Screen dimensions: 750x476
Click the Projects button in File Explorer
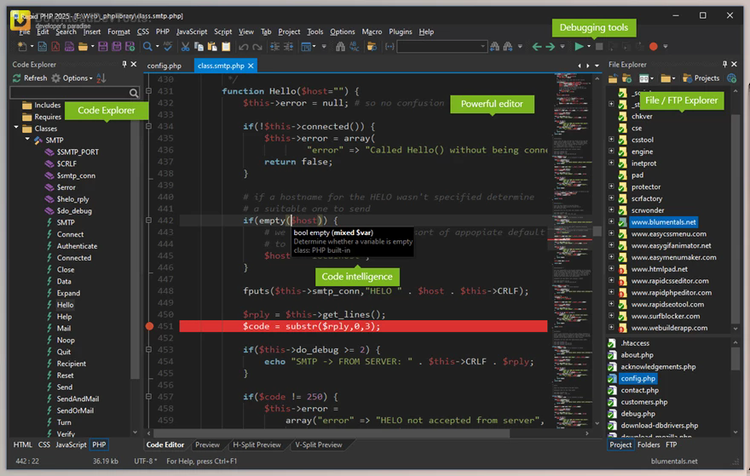pos(701,78)
